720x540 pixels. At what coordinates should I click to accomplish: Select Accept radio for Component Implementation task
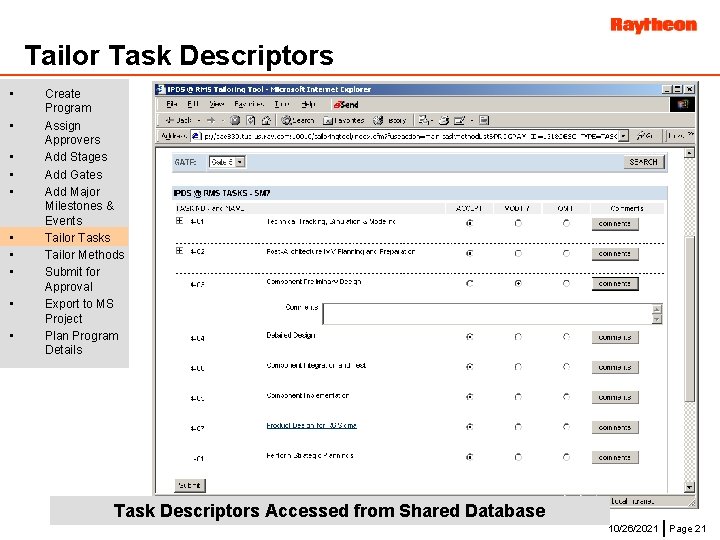pyautogui.click(x=469, y=397)
